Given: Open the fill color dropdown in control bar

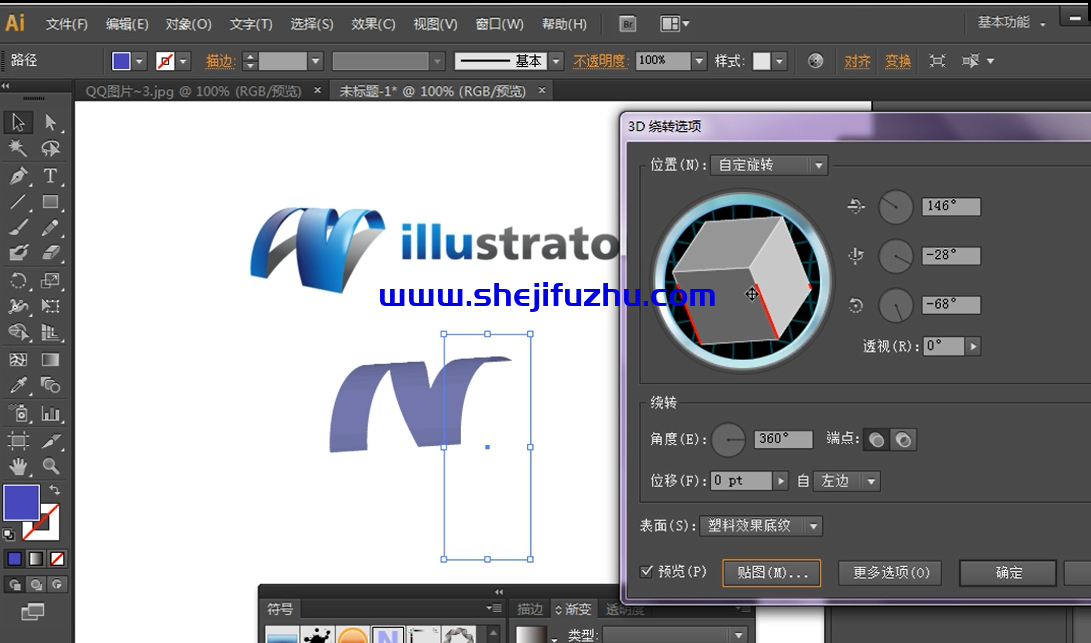Looking at the screenshot, I should point(139,61).
